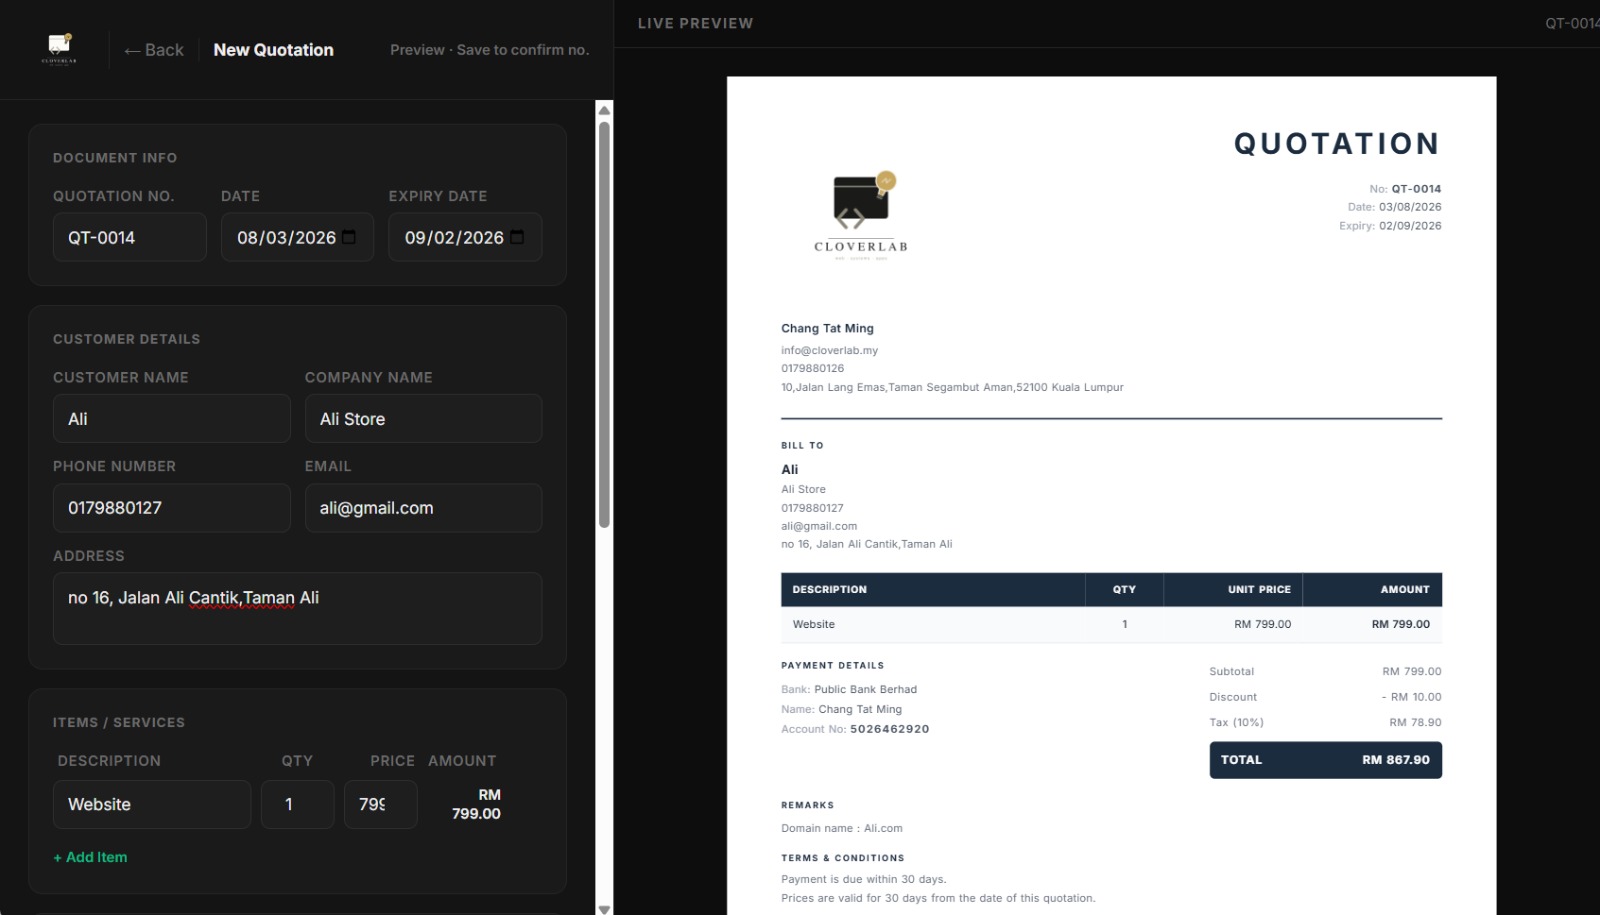Click the Cloverlab logo in the preview

(861, 215)
